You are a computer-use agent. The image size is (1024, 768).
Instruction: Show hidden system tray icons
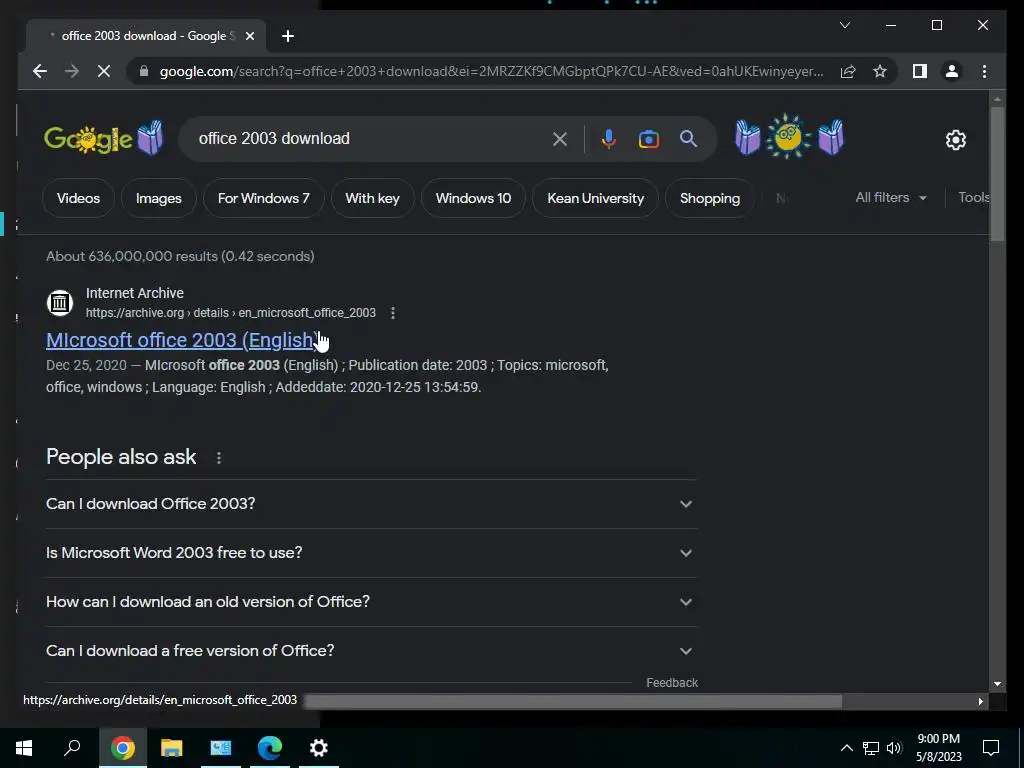pyautogui.click(x=846, y=748)
